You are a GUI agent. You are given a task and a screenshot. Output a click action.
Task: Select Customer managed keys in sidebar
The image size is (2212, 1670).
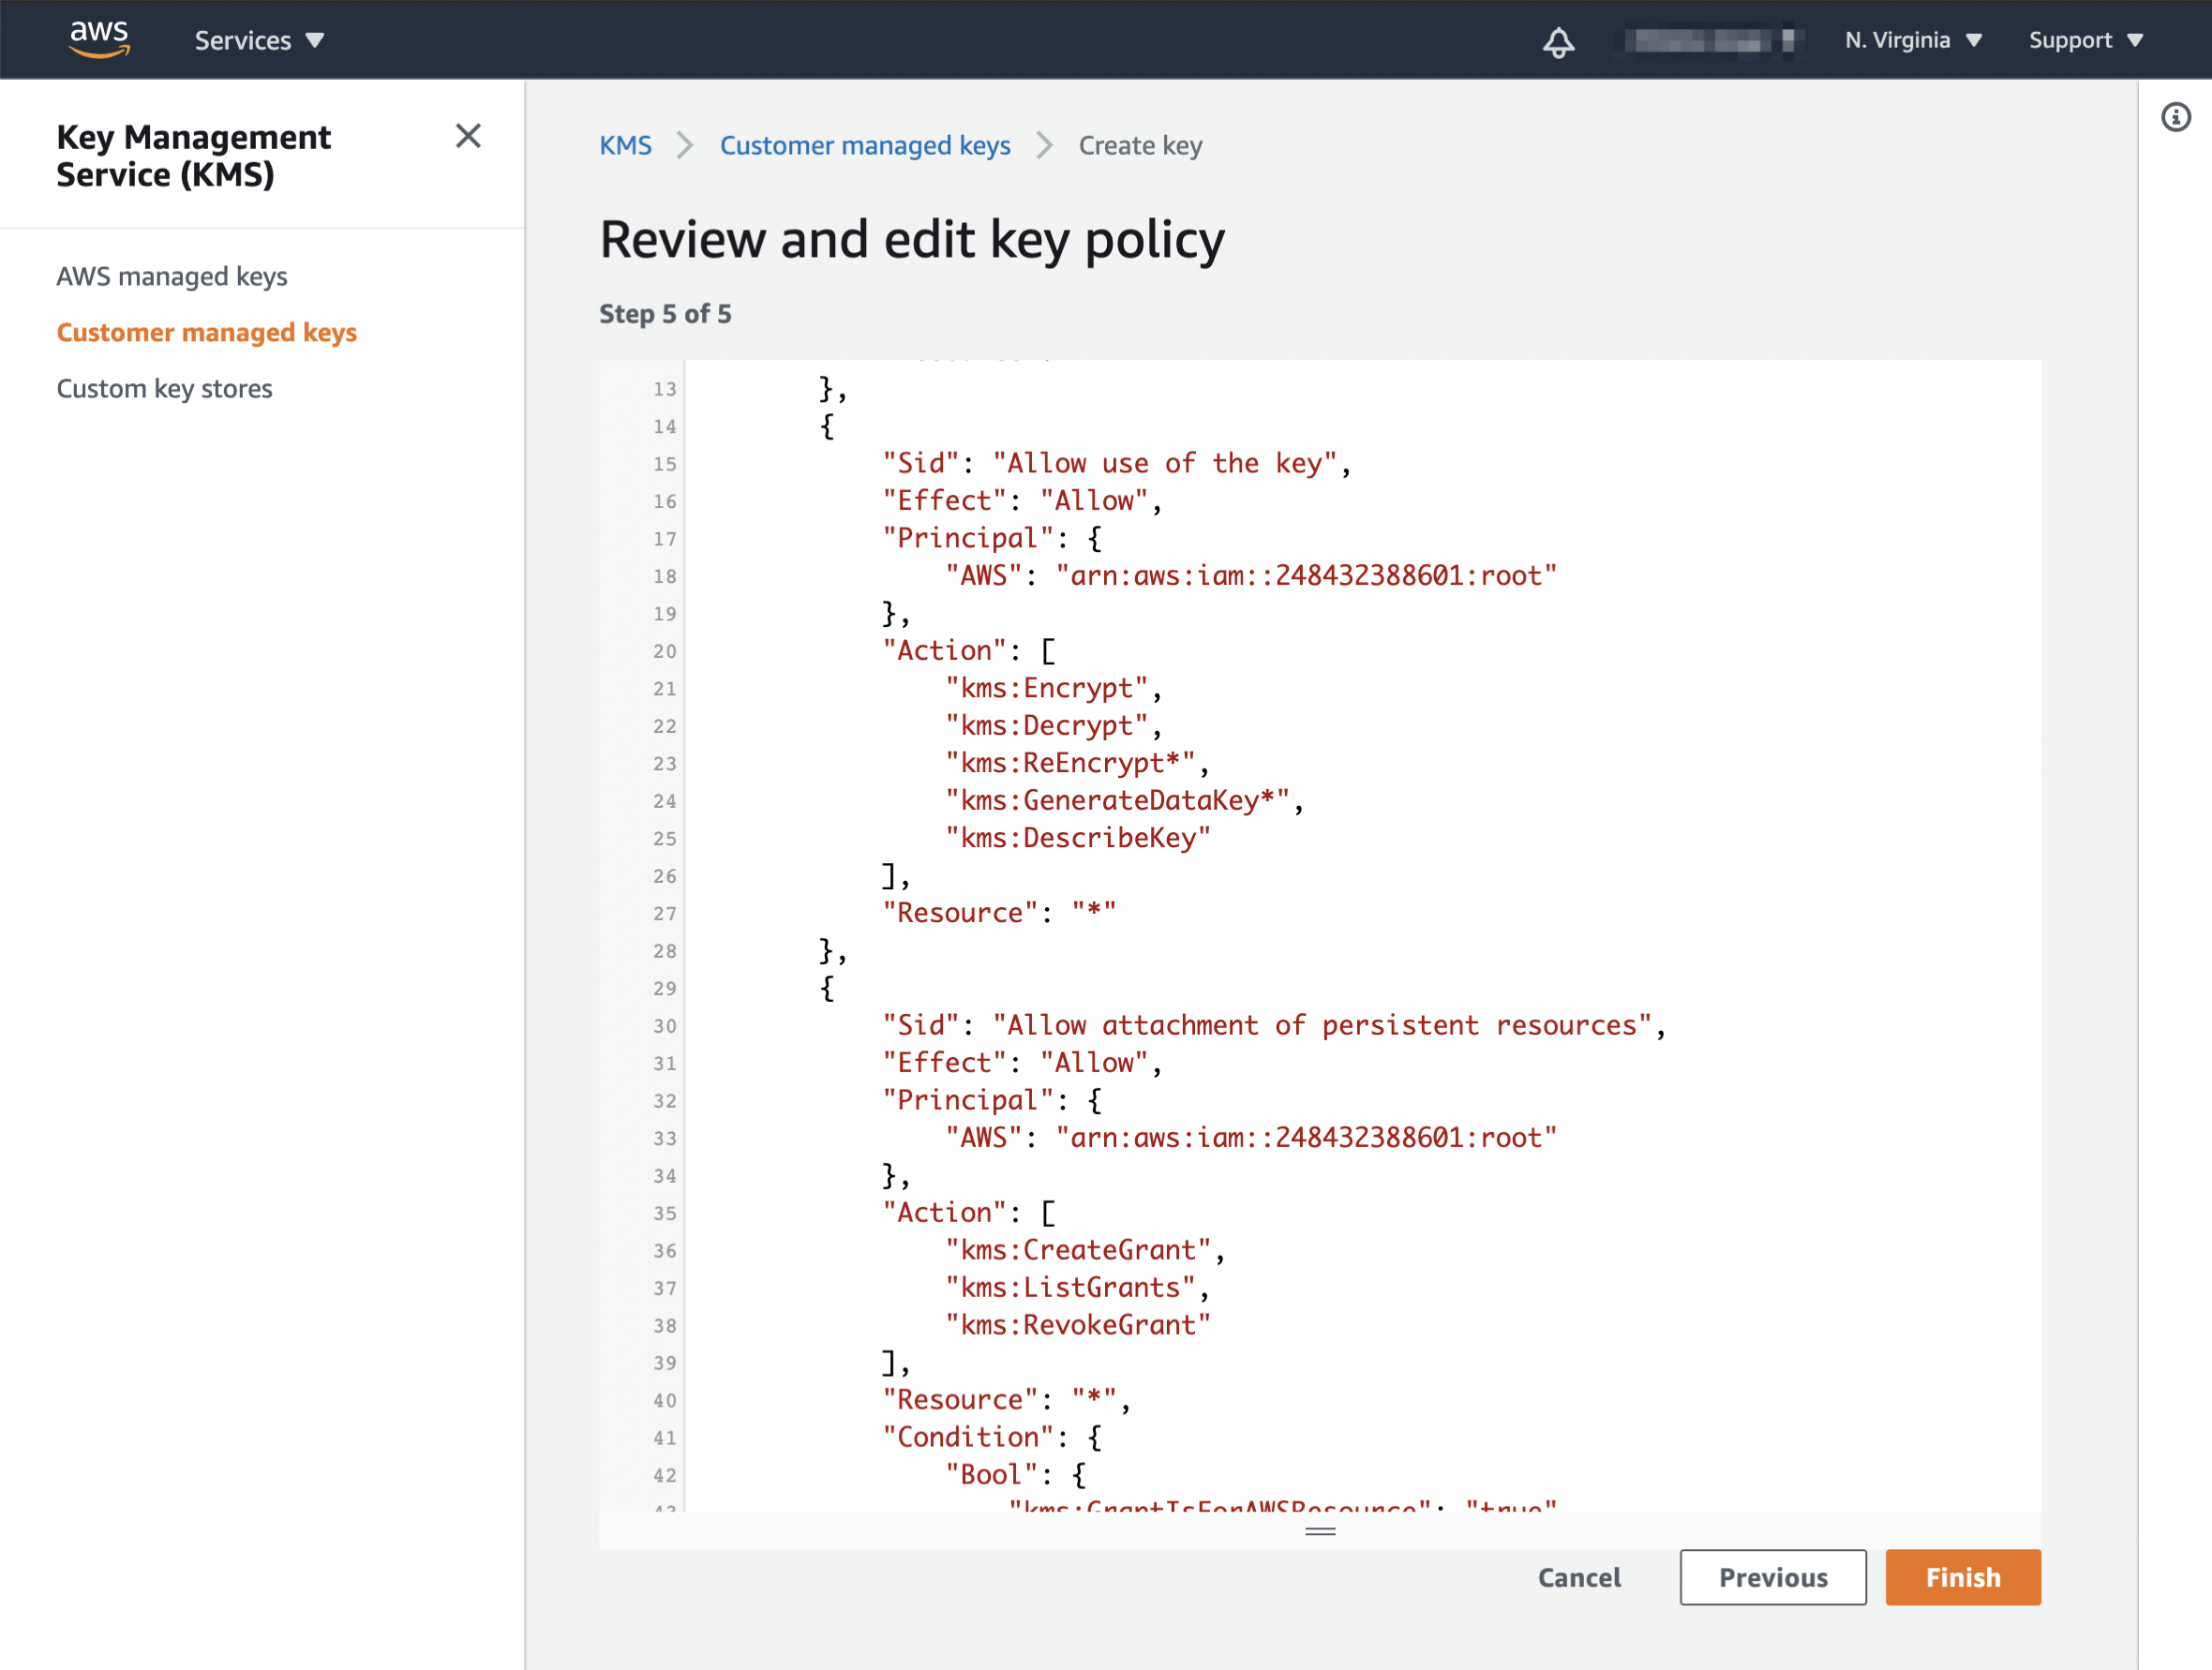click(206, 332)
